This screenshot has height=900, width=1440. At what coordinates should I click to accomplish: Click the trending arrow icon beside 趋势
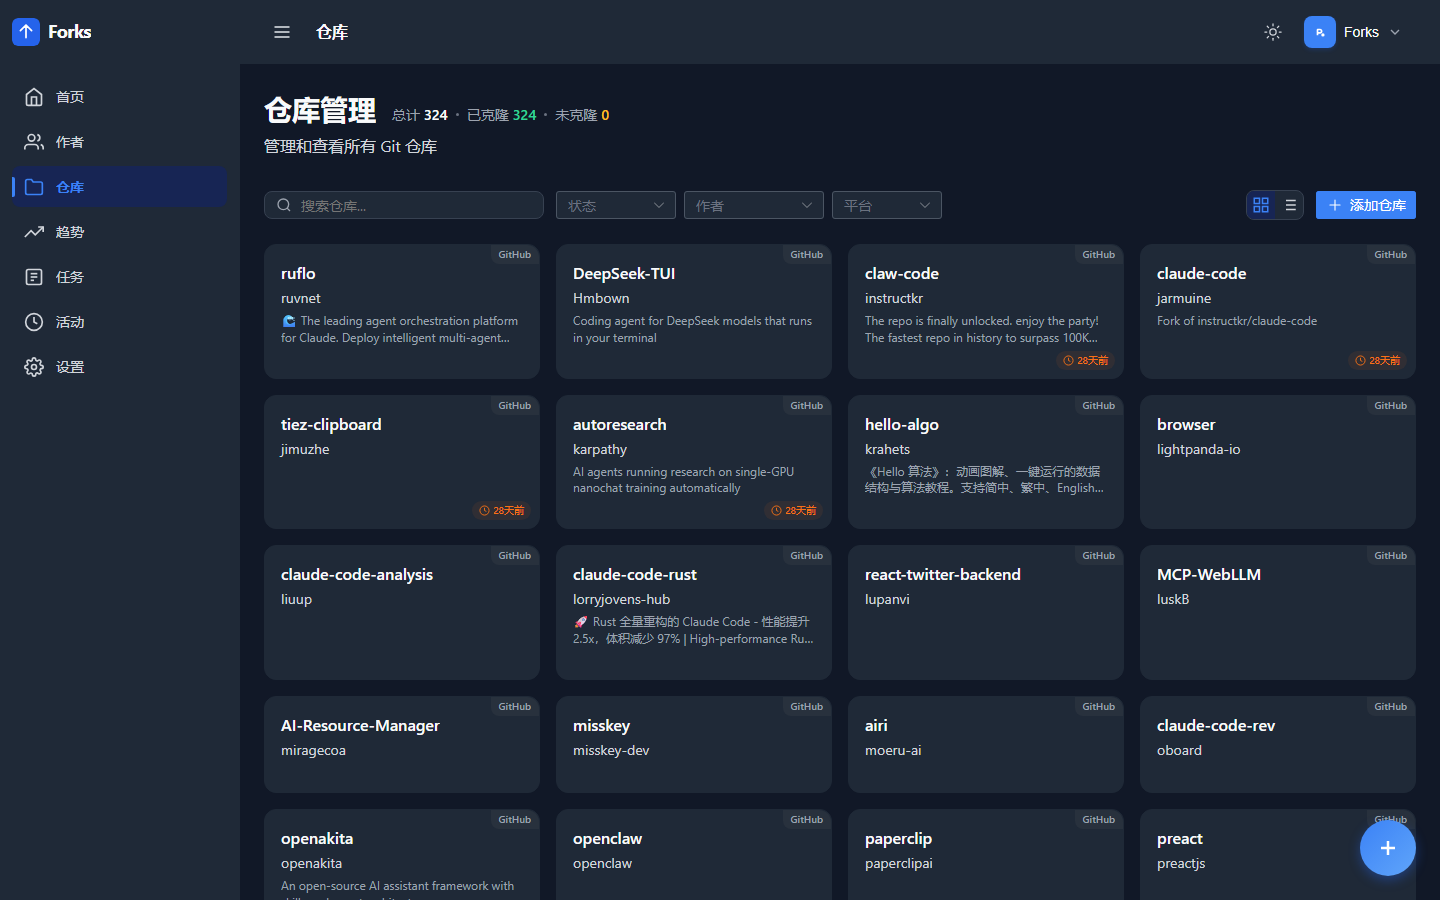click(x=34, y=232)
